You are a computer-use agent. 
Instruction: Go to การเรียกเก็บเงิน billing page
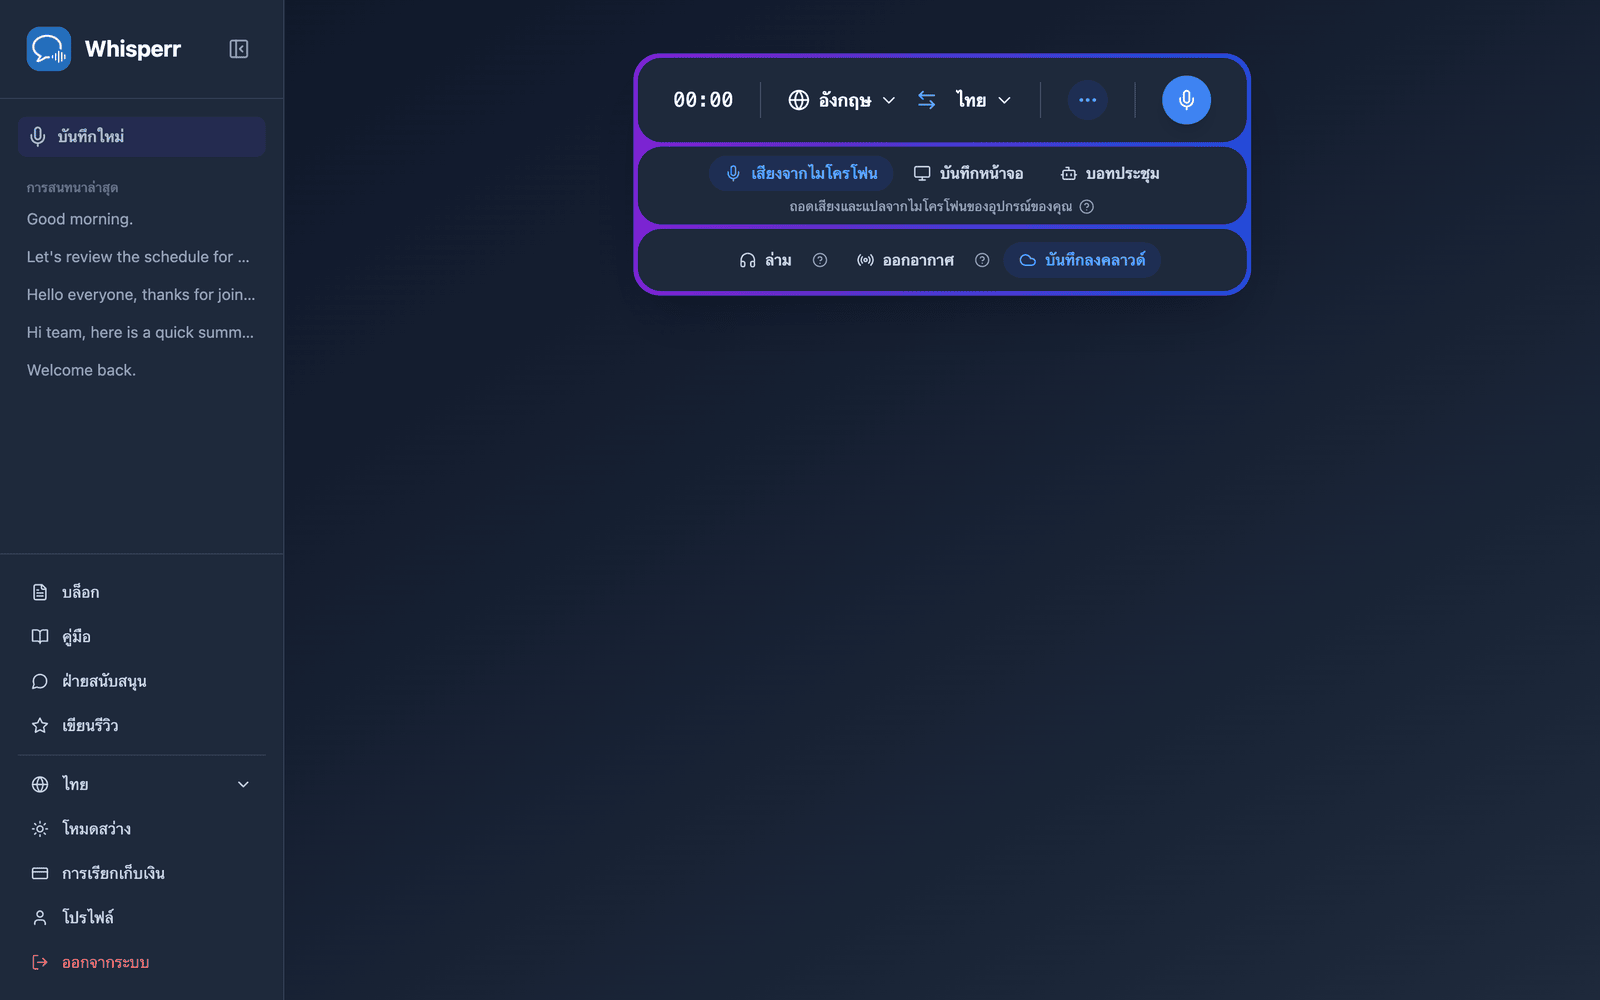142,873
